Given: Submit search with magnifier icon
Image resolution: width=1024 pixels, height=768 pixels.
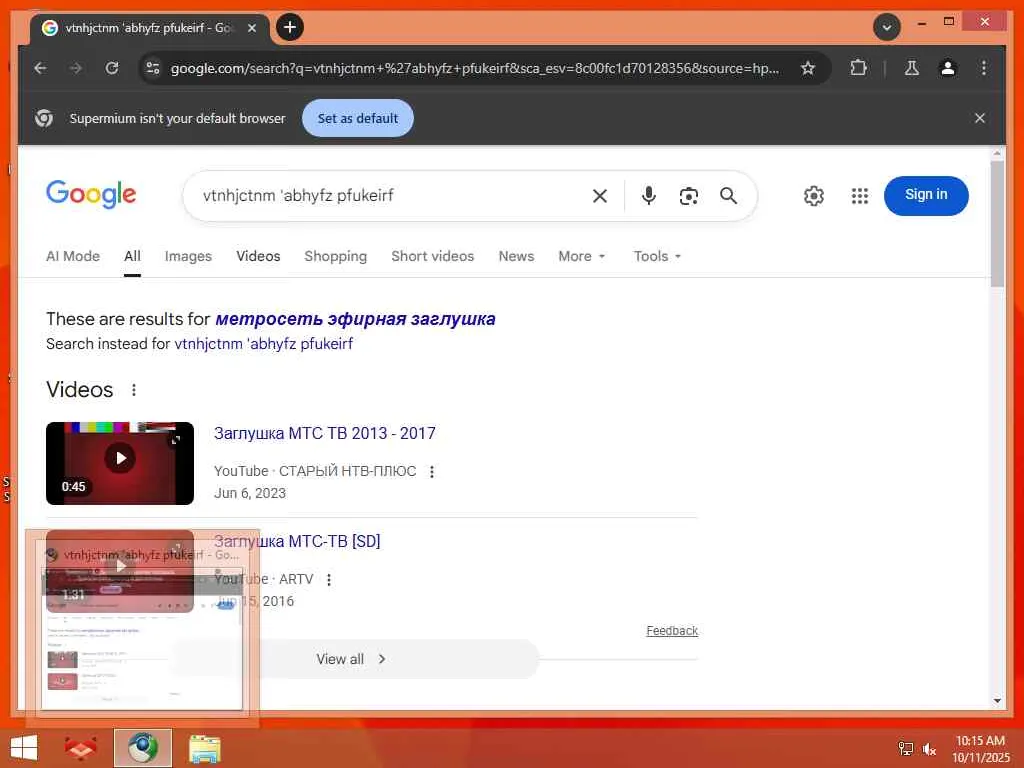Looking at the screenshot, I should tap(728, 195).
